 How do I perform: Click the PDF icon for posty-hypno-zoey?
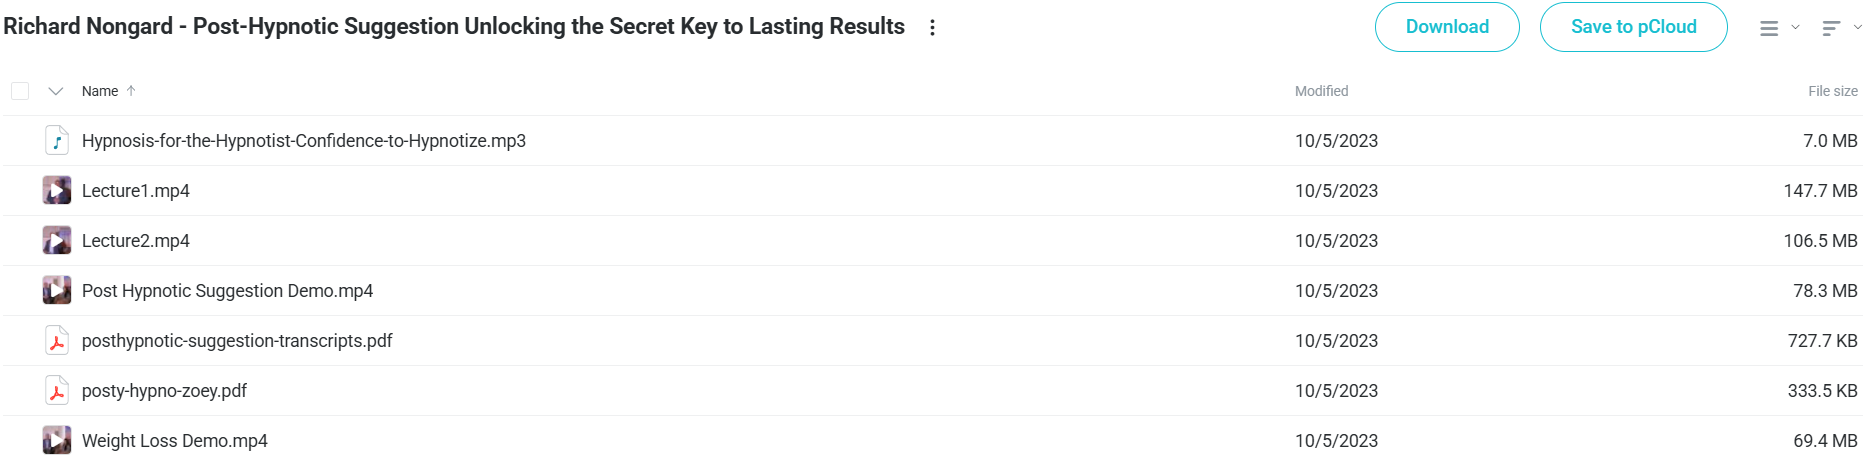(x=57, y=391)
